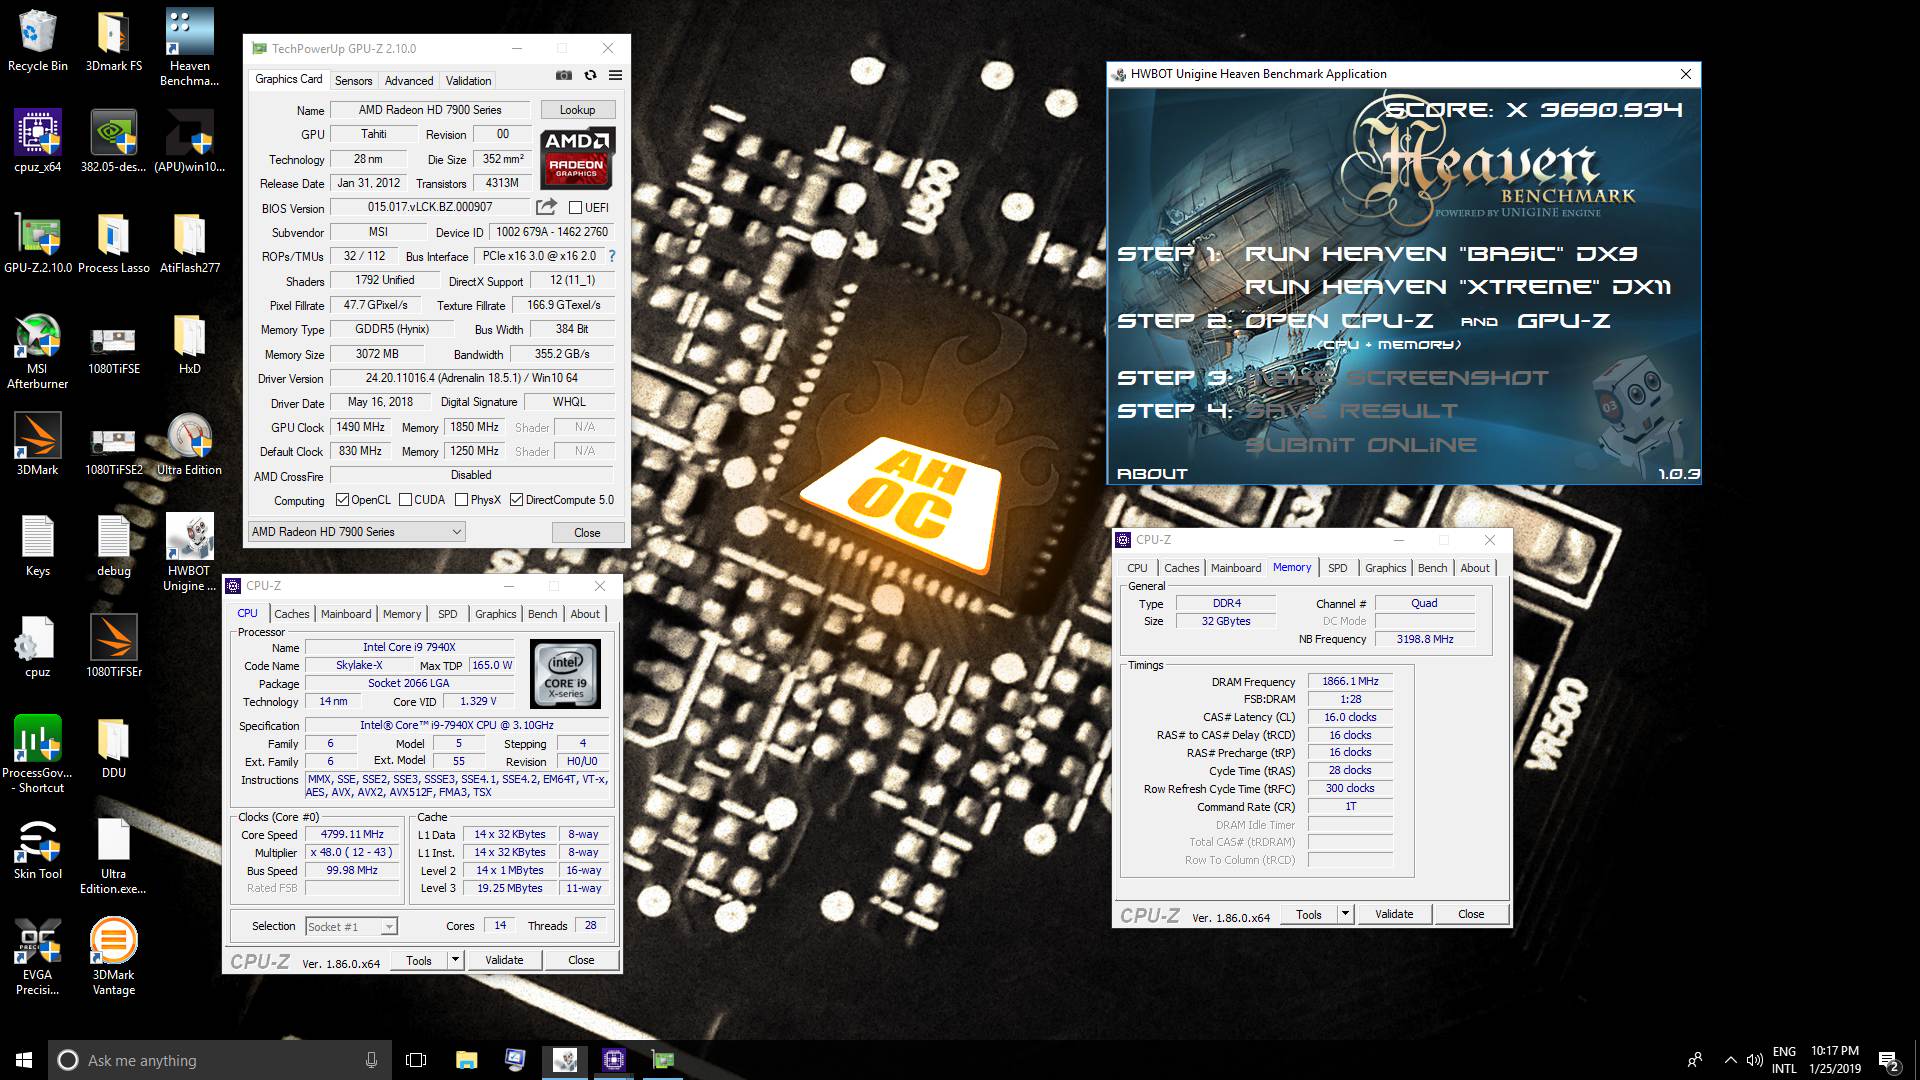Expand Tools dropdown arrow in CPU-Z Memory window
Screen dimensions: 1920x1080
1345,914
